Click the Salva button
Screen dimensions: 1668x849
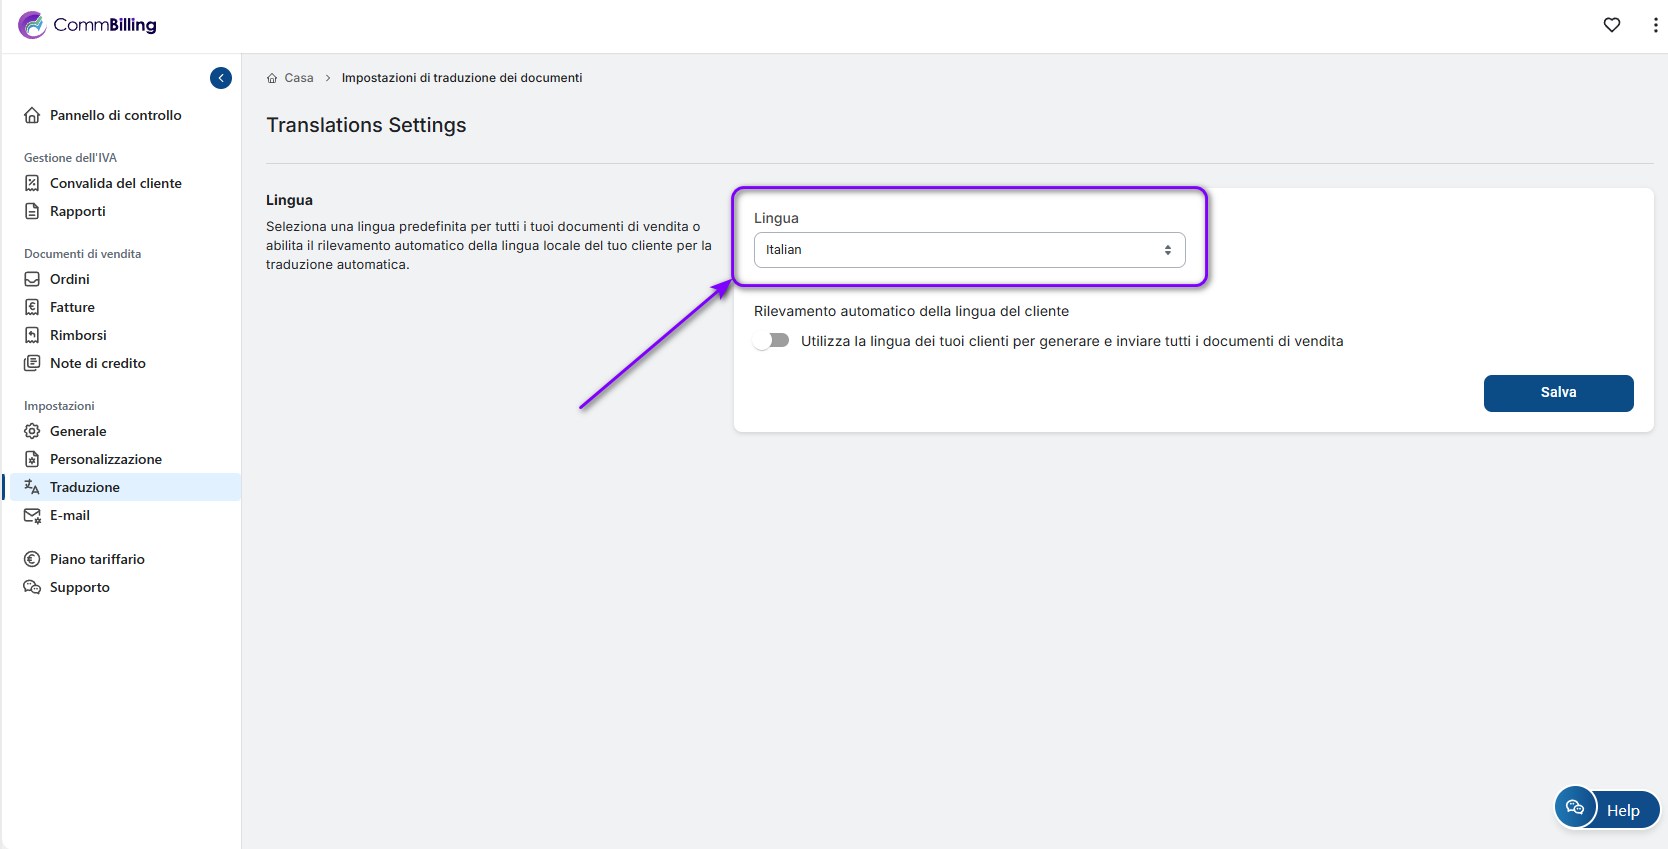pyautogui.click(x=1558, y=393)
